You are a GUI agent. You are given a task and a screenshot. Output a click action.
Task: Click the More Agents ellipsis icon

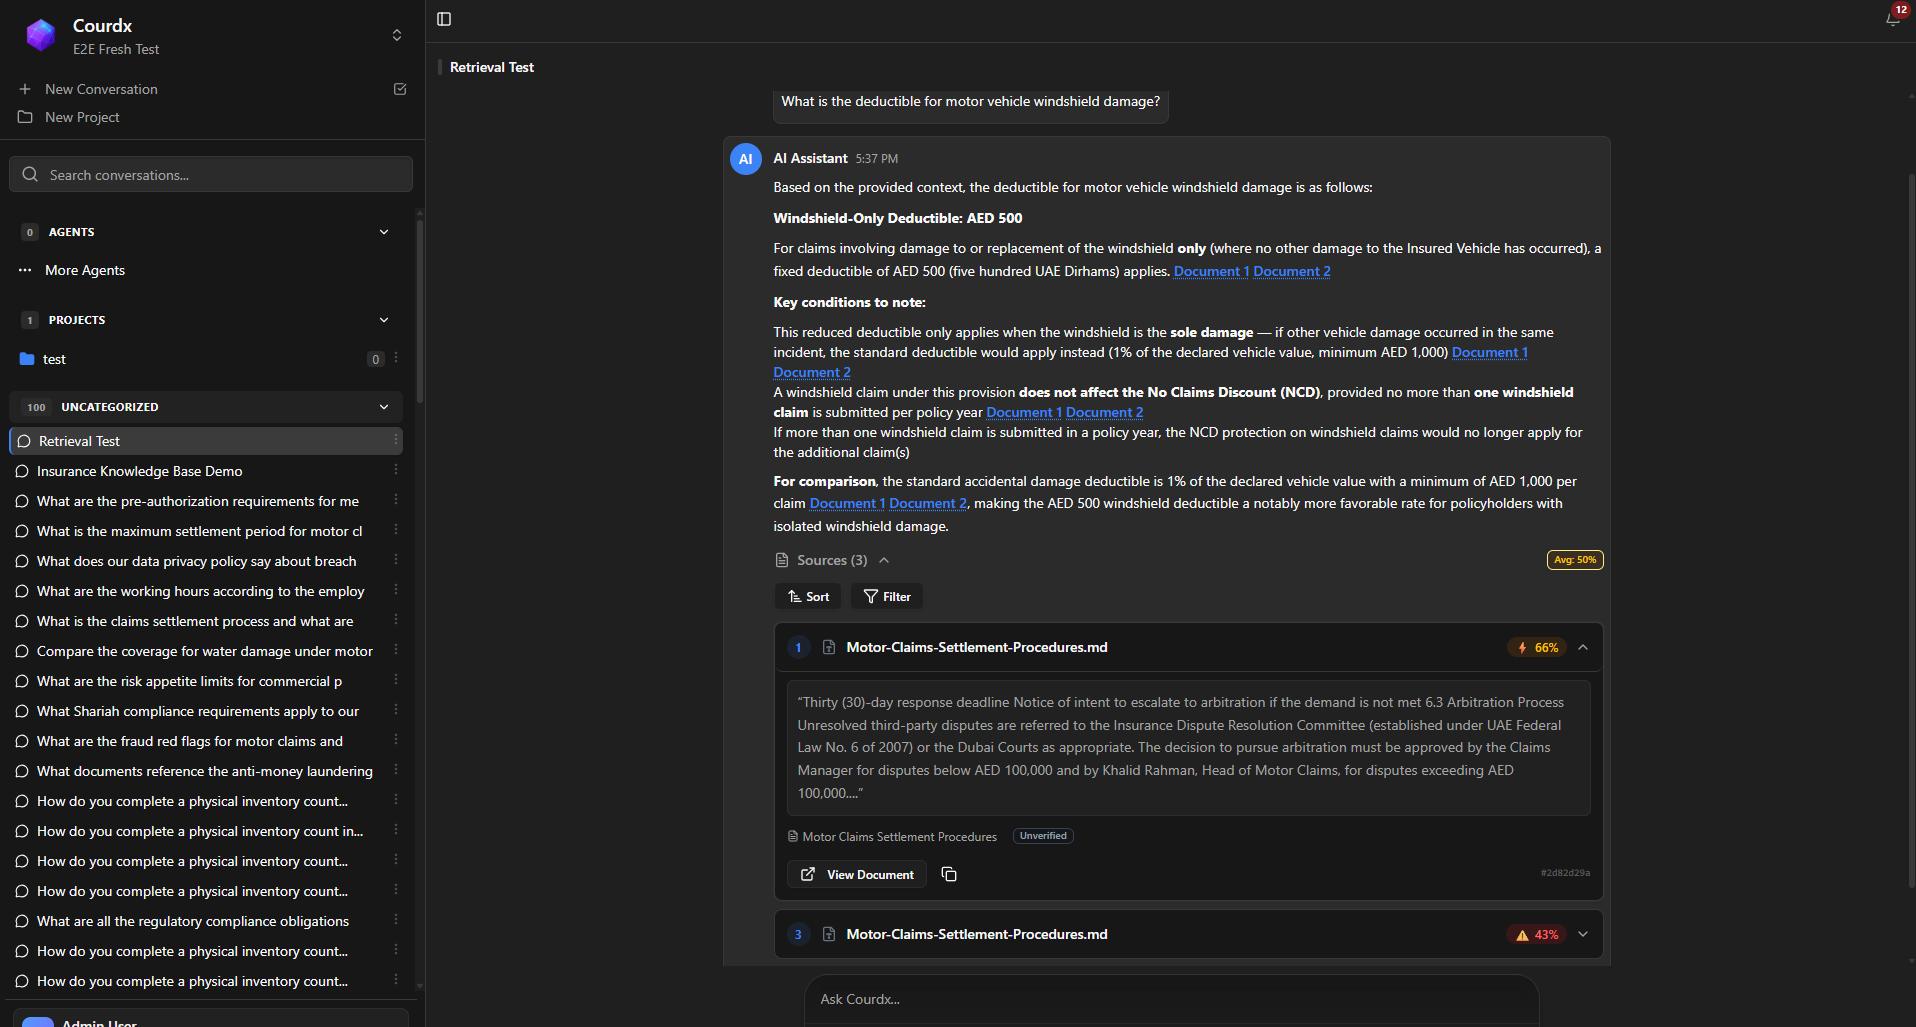pyautogui.click(x=25, y=270)
